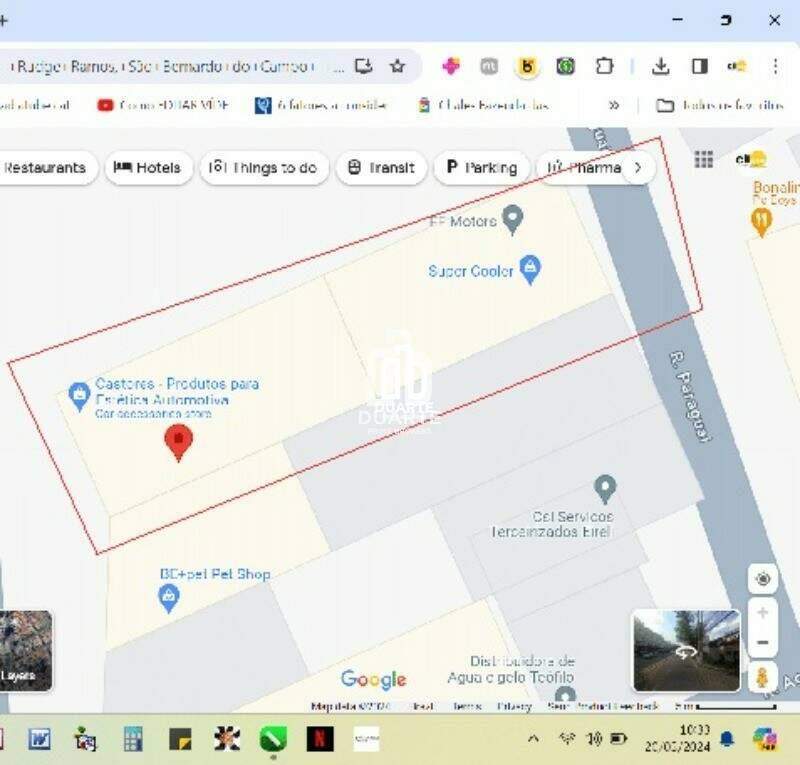This screenshot has width=800, height=765.
Task: Filter map by Pharmacies
Action: coord(584,167)
